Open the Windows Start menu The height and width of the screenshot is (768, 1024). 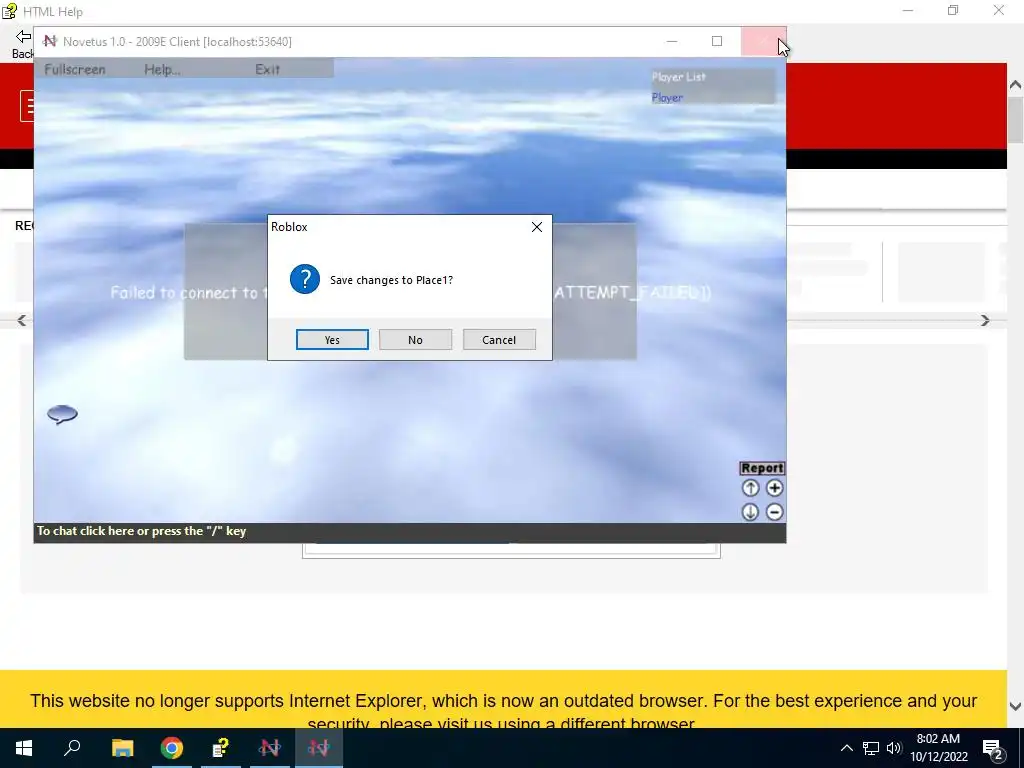(x=24, y=748)
